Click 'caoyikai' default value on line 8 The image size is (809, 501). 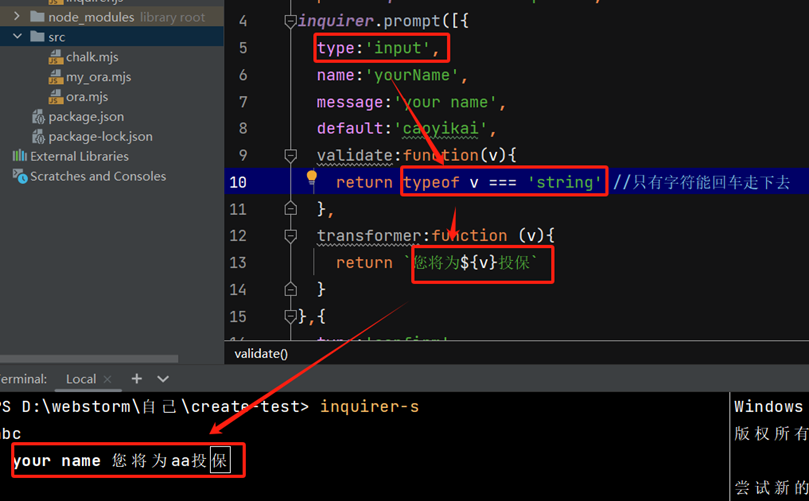[x=440, y=128]
